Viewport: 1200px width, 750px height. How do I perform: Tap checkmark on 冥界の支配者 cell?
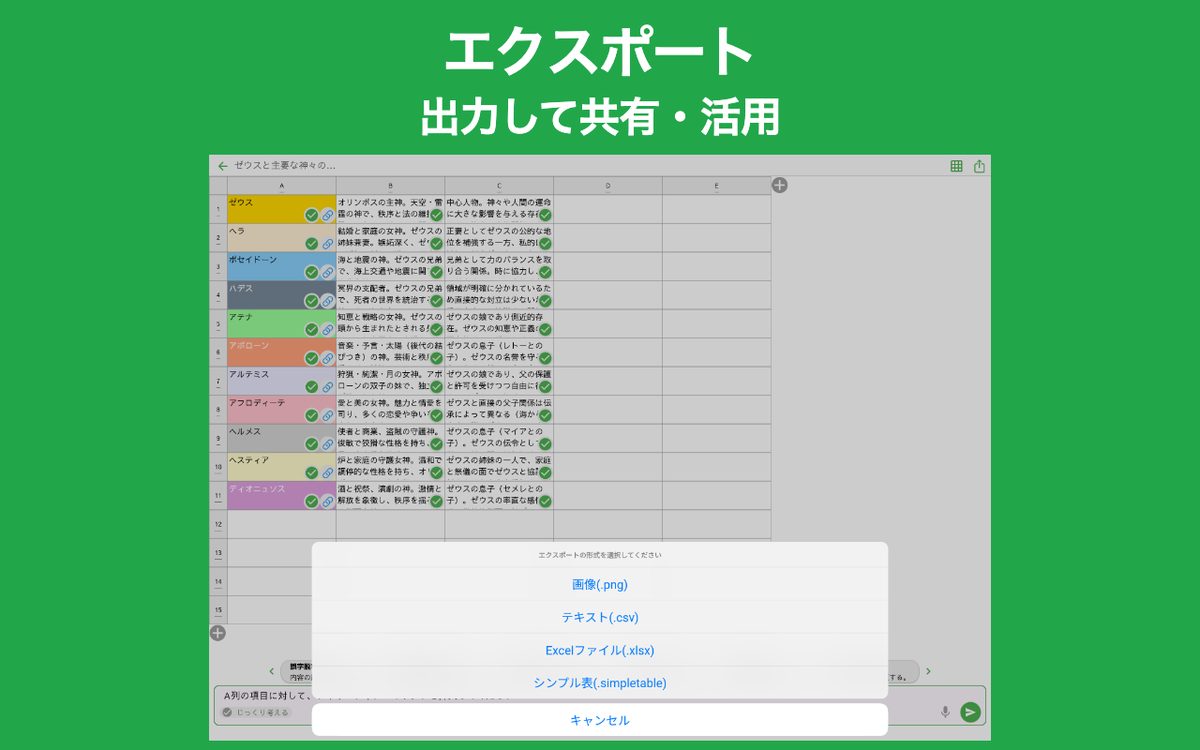click(436, 300)
